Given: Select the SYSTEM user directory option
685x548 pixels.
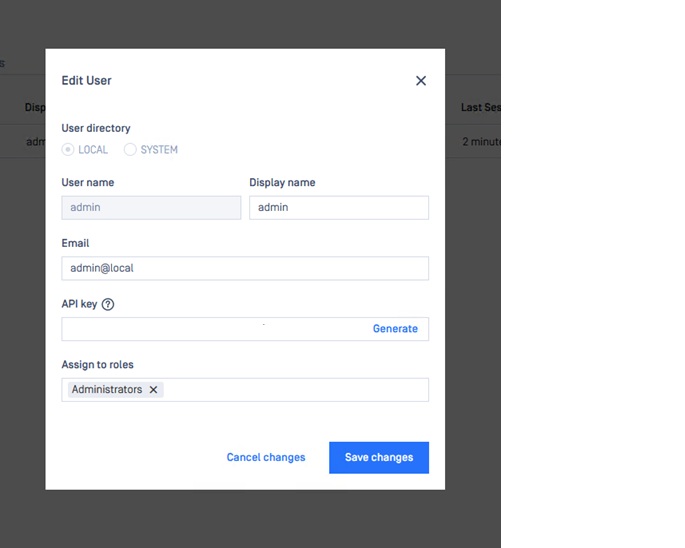Looking at the screenshot, I should point(130,149).
